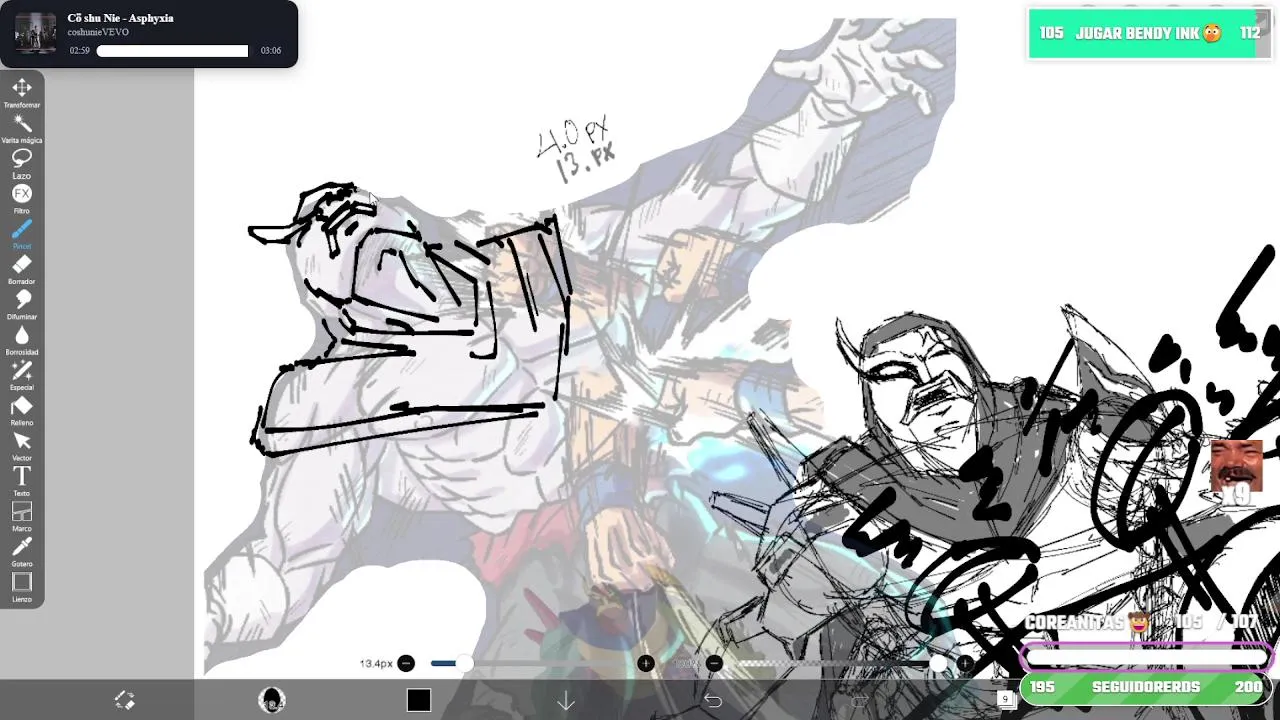Screen dimensions: 1280x720
Task: Select the Borrosidad blur tool
Action: 22,340
